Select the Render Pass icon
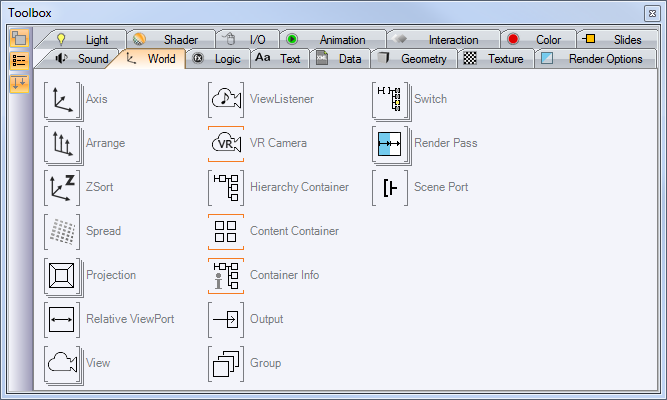 pyautogui.click(x=390, y=144)
